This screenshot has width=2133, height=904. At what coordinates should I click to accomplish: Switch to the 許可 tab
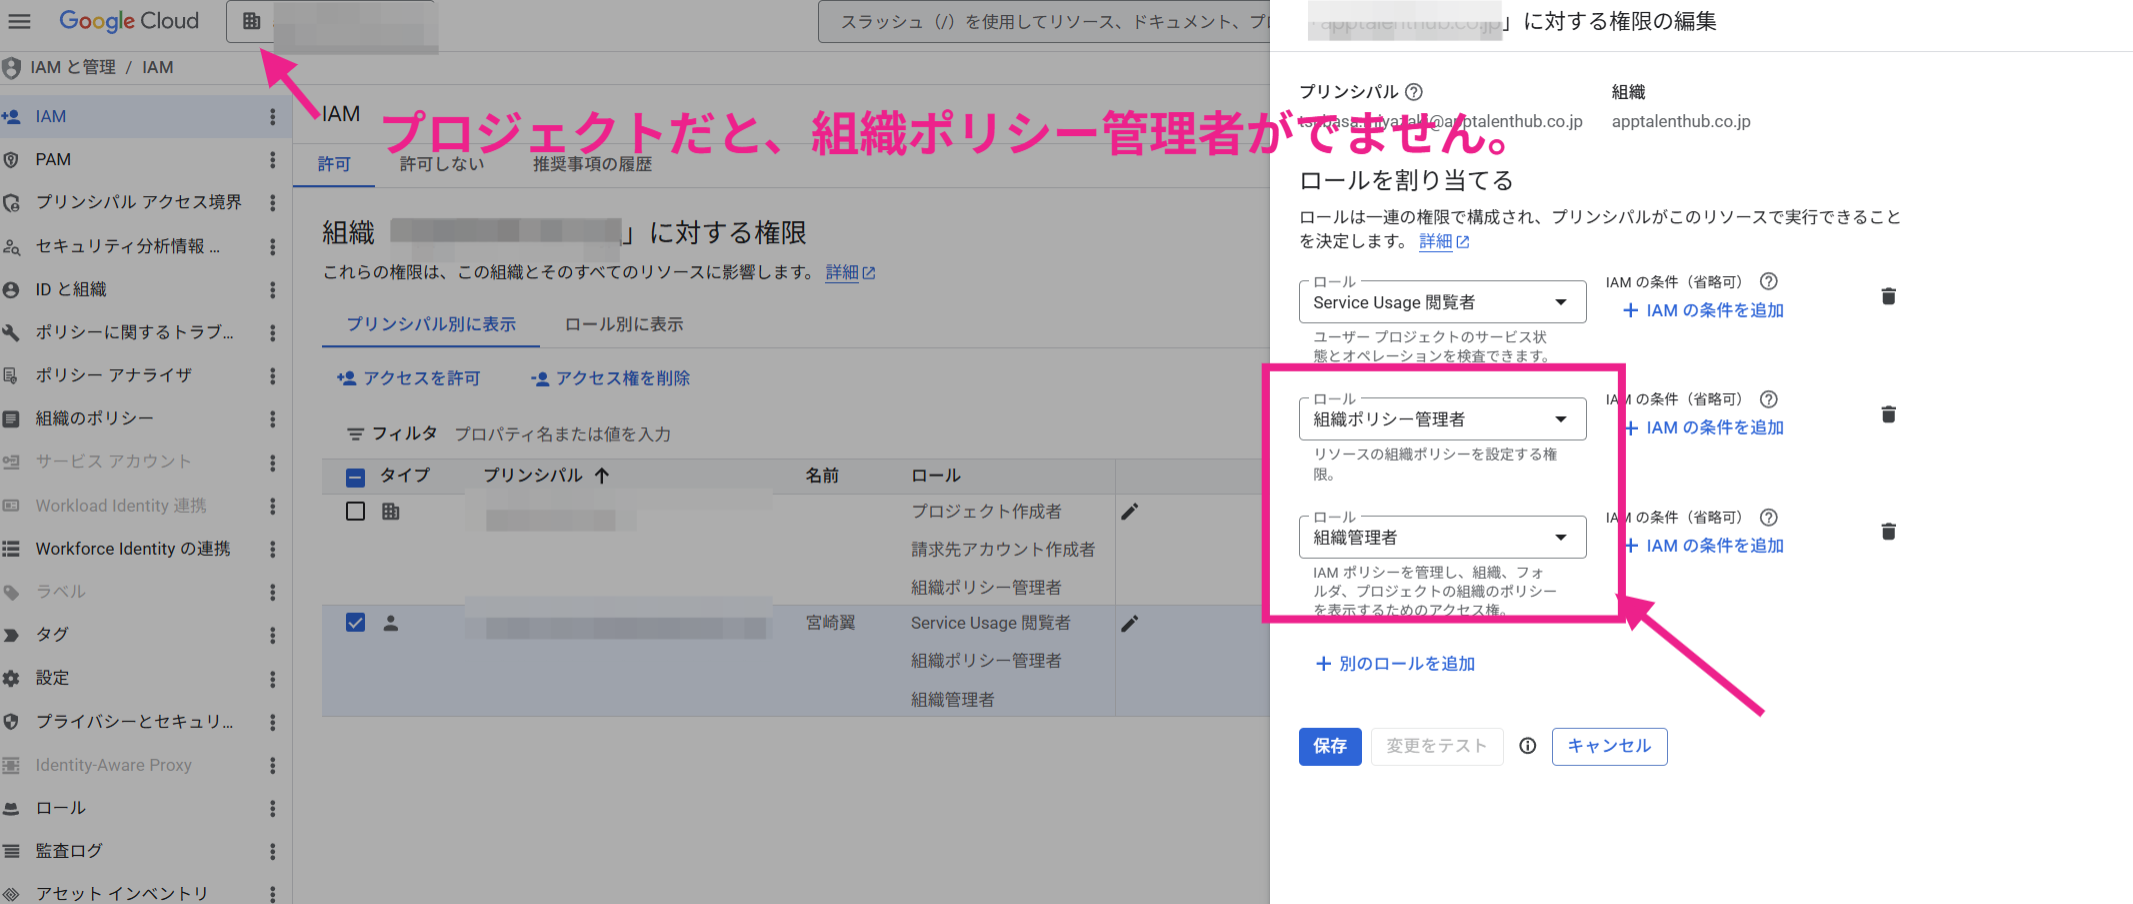coord(334,164)
